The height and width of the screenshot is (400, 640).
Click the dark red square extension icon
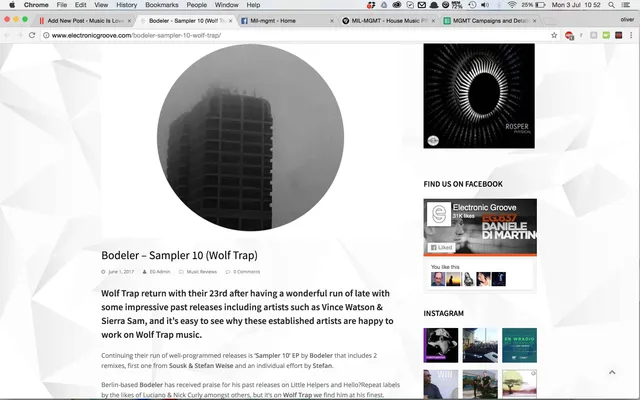click(619, 36)
